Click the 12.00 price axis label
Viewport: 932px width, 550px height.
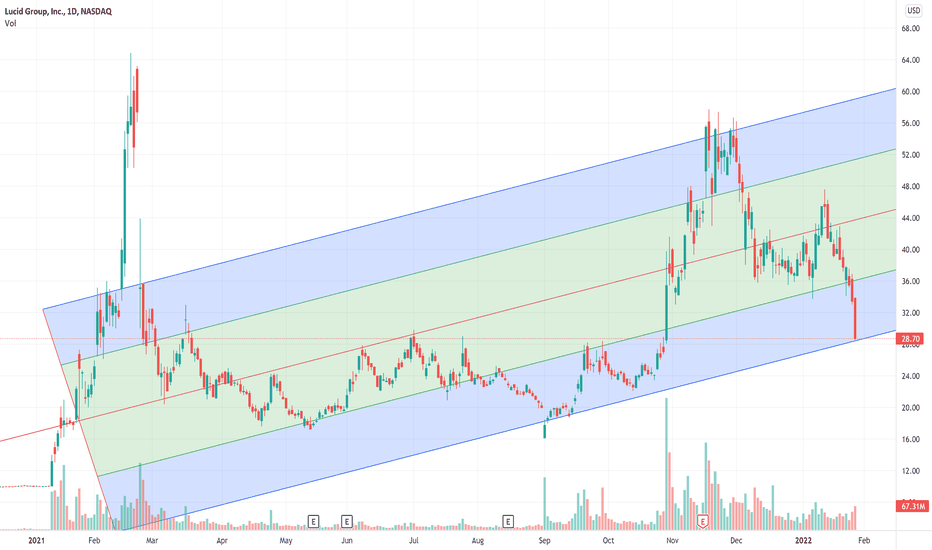pos(910,471)
